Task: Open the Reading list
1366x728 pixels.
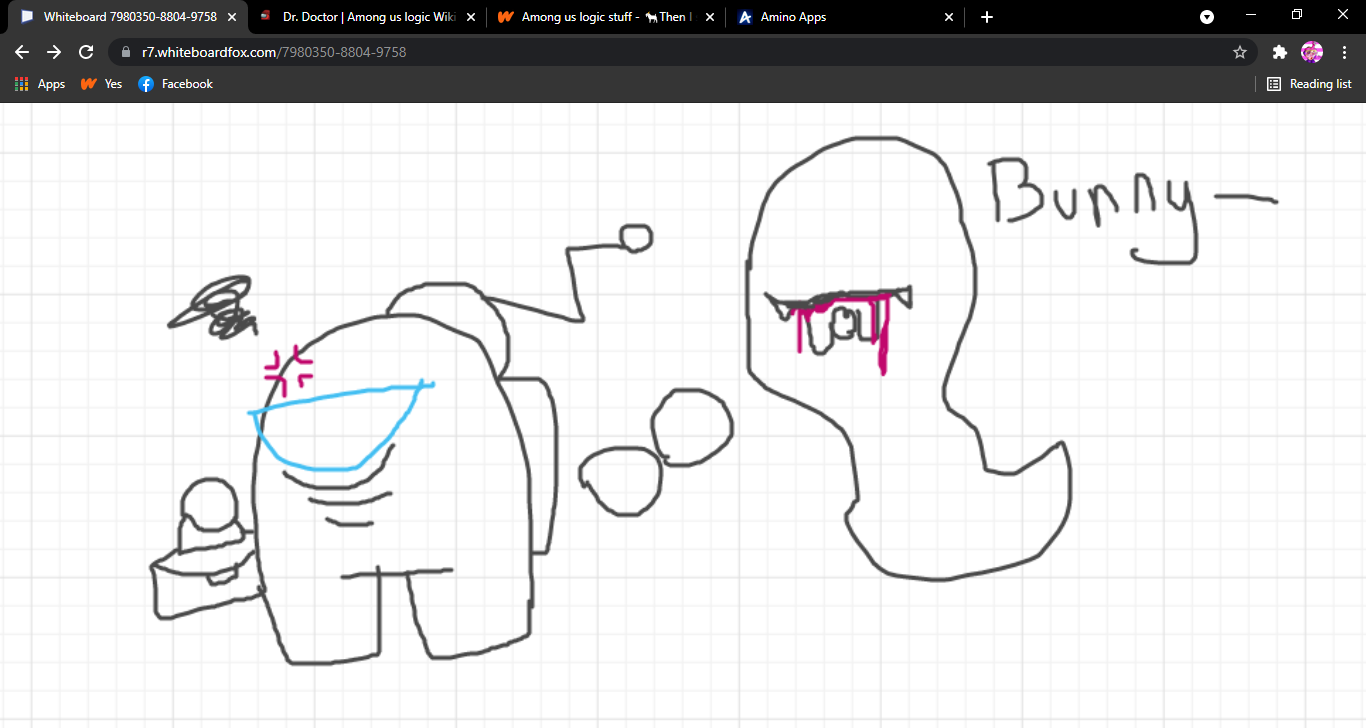Action: (x=1309, y=84)
